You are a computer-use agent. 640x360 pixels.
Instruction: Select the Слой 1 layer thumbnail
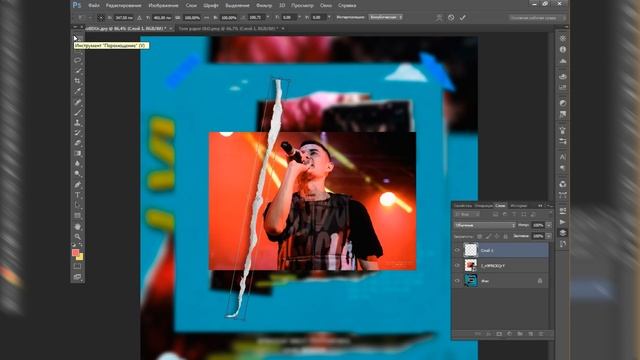point(471,250)
